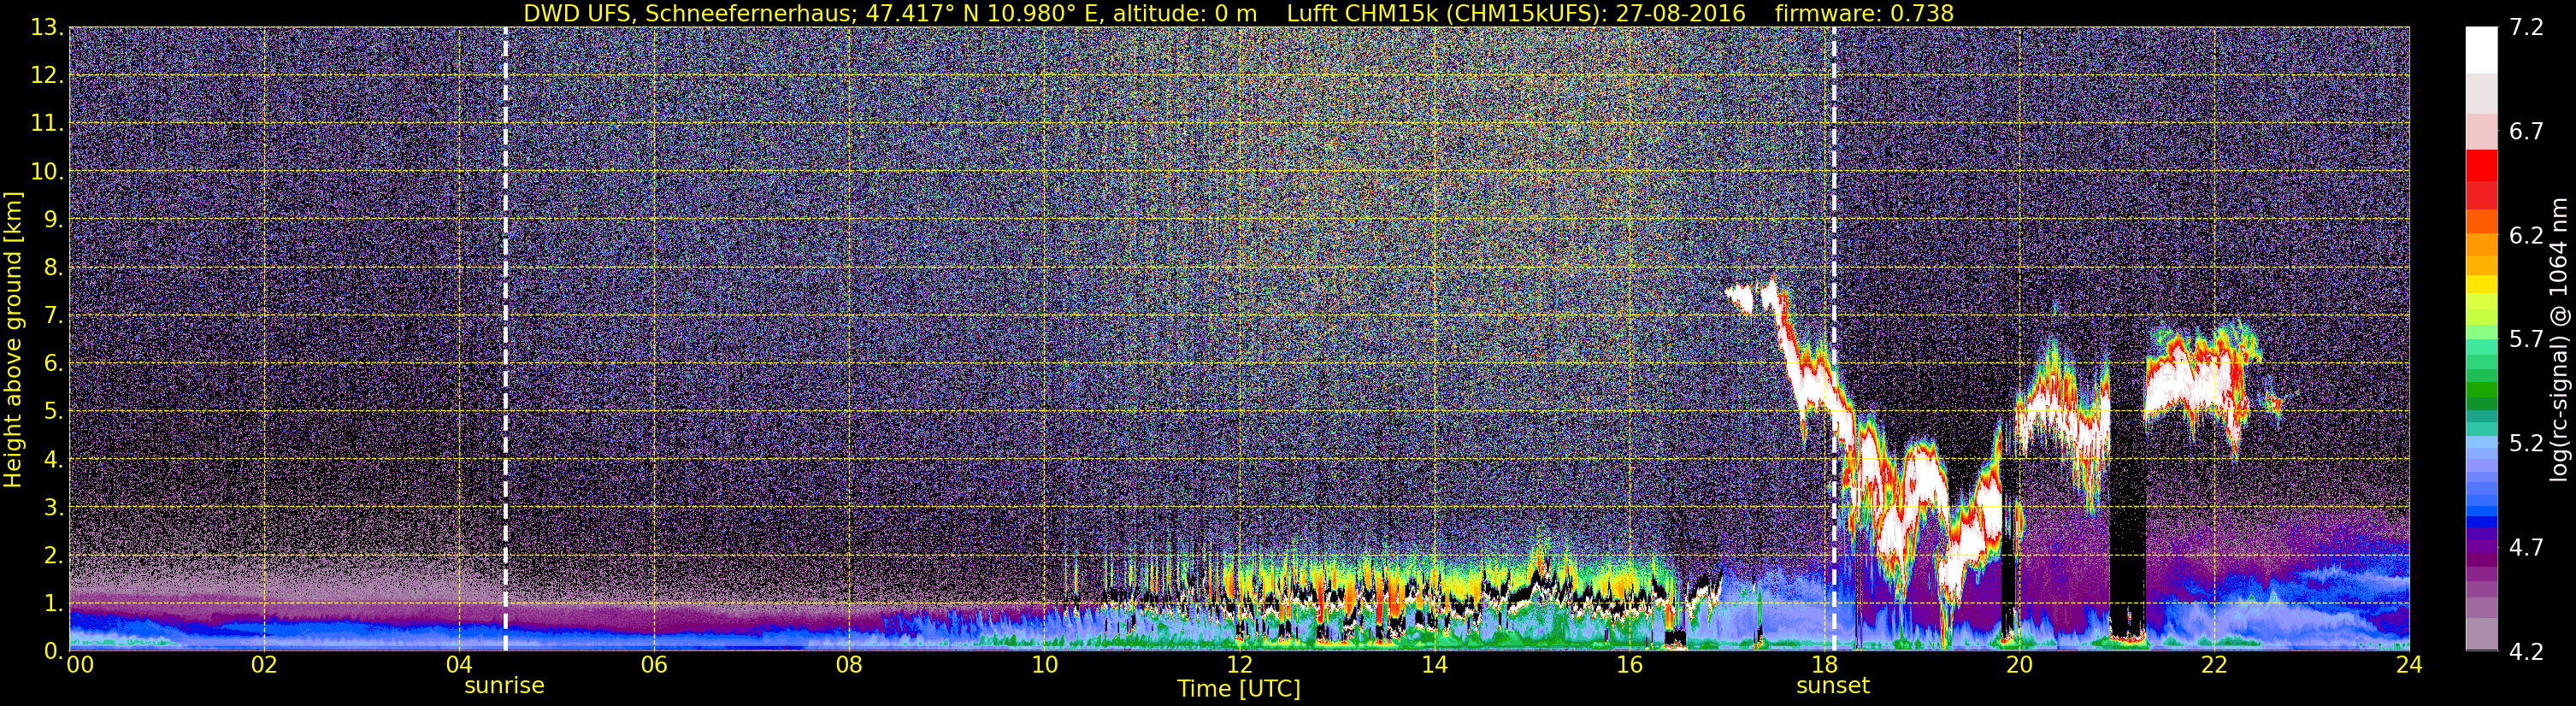Click the white sunset dashed marker line
This screenshot has height=706, width=2576.
[x=1834, y=339]
